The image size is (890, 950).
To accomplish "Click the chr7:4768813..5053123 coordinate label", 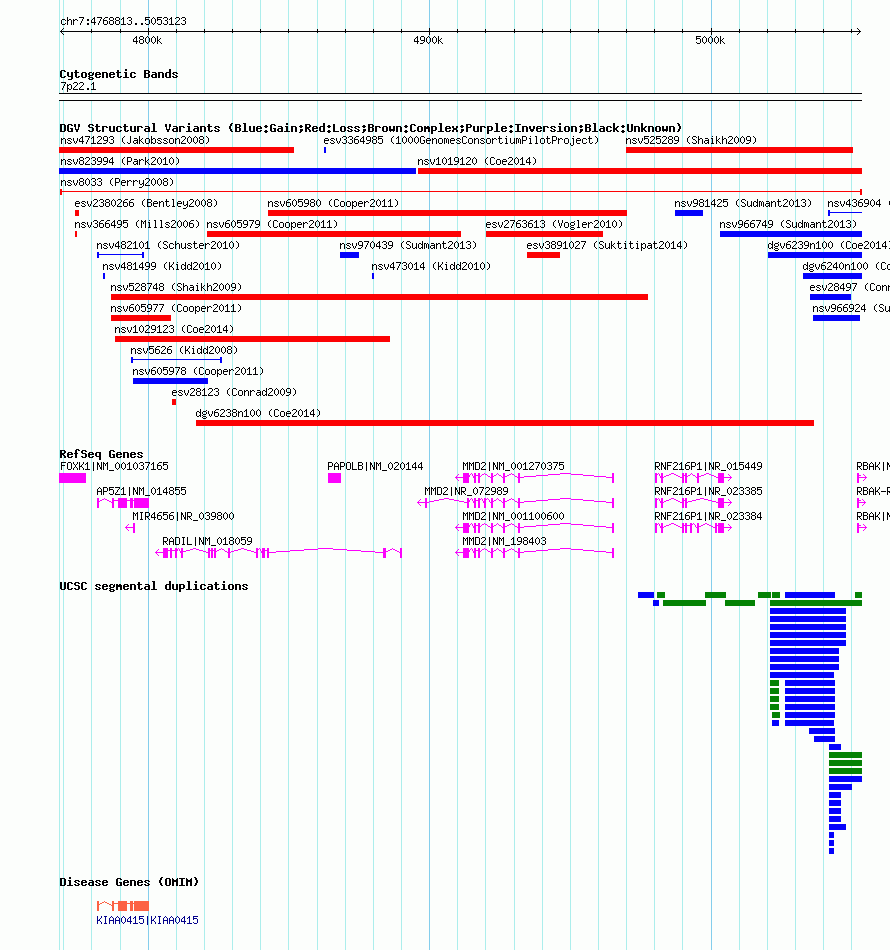I will pos(123,21).
